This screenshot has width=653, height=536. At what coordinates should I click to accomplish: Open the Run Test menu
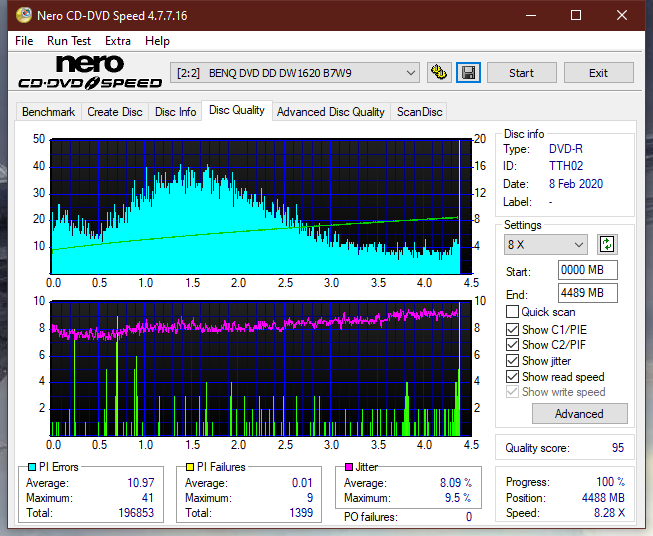[x=69, y=41]
